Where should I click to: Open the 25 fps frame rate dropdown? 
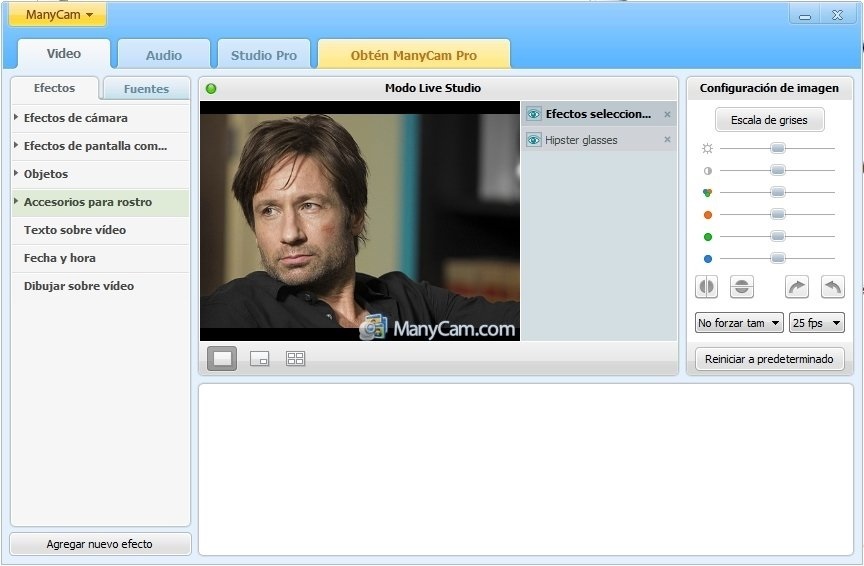click(x=817, y=323)
